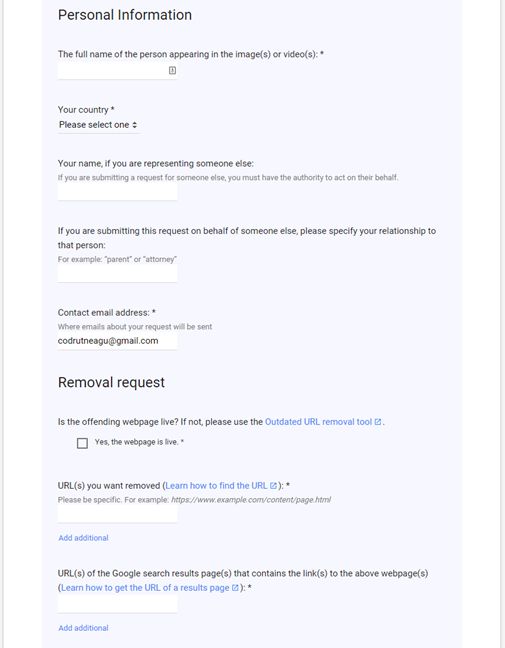Open the 'Please select one' country dropdown
Screen dimensions: 505x648
[98, 125]
